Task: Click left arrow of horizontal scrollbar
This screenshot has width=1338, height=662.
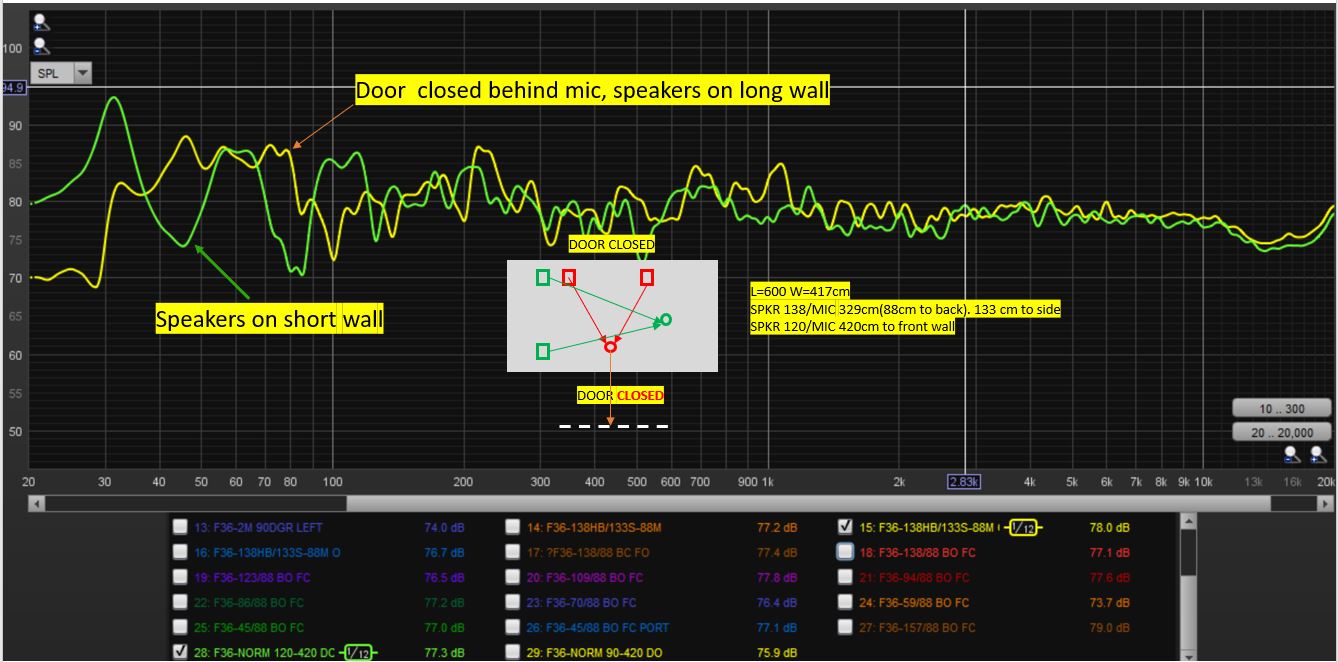Action: (x=38, y=503)
